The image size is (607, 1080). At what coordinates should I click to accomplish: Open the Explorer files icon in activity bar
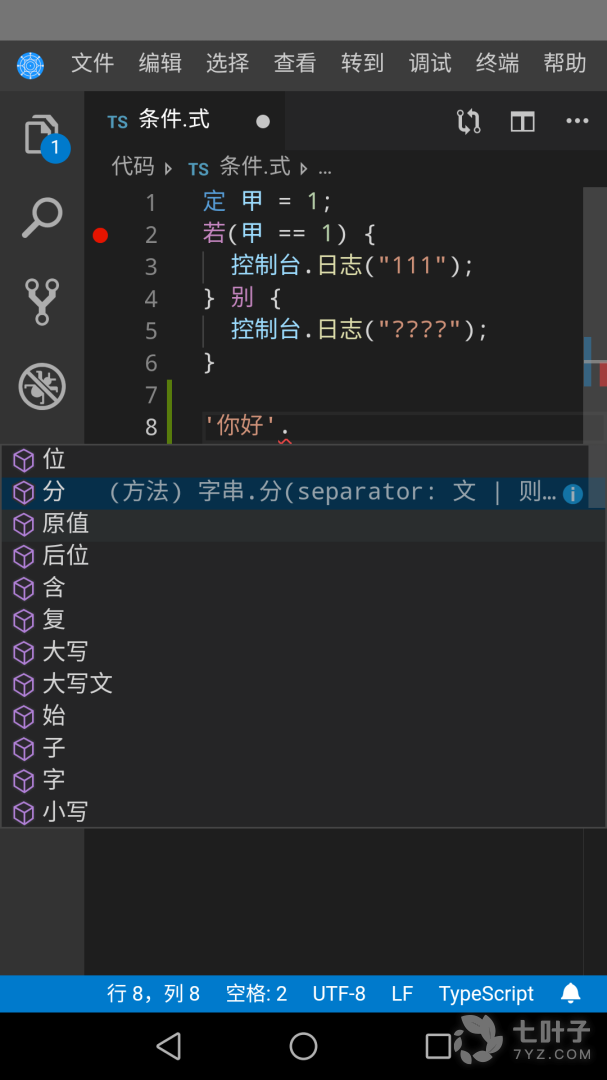point(42,137)
